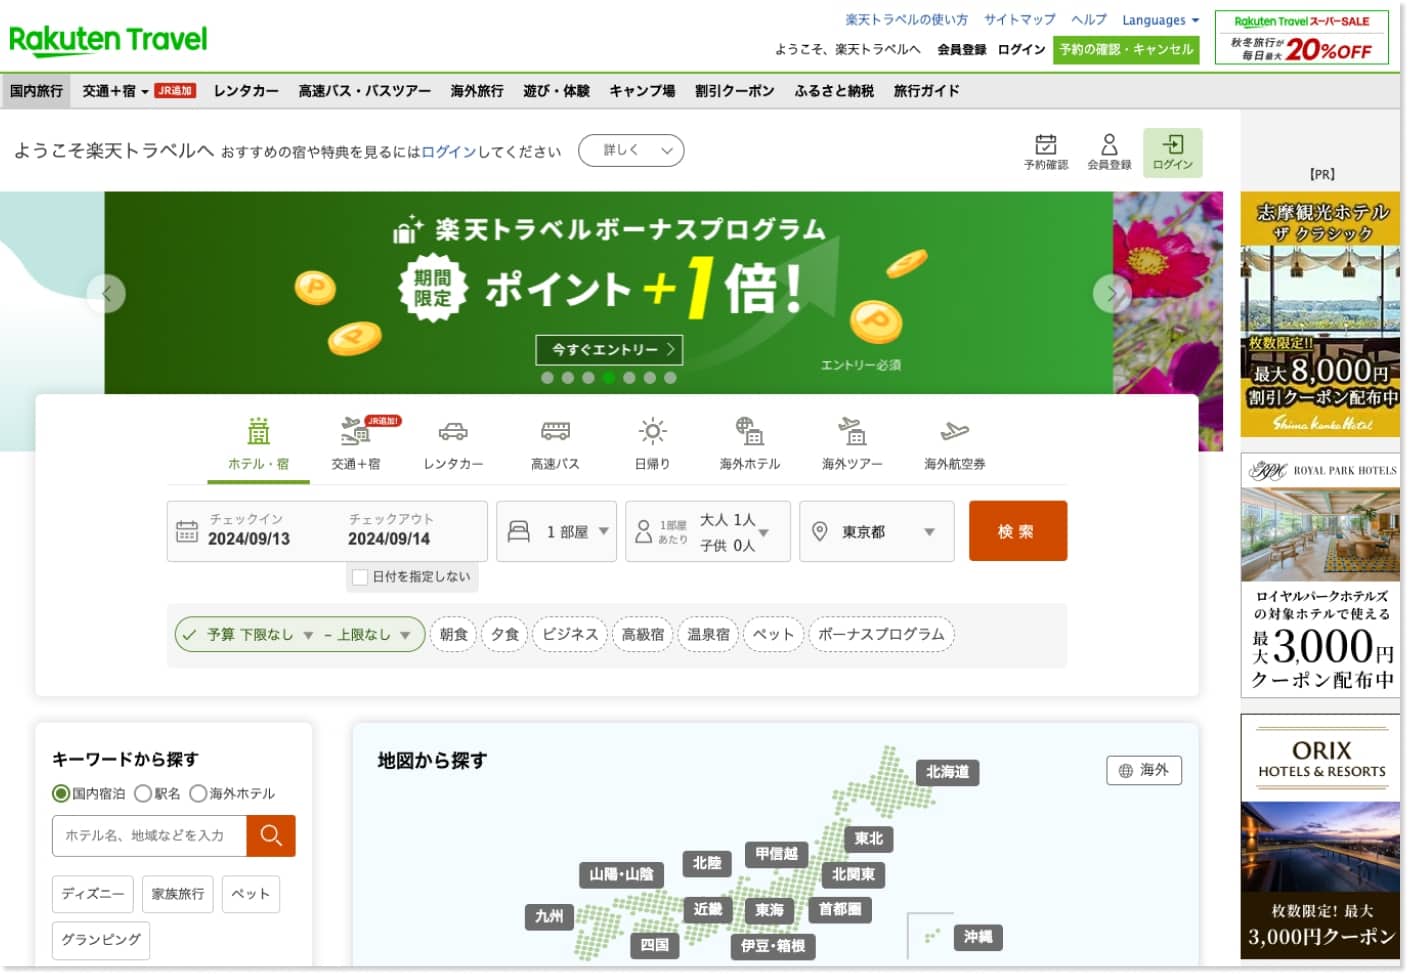The height and width of the screenshot is (974, 1408).
Task: Check 日付を指定しない checkbox
Action: pos(359,577)
